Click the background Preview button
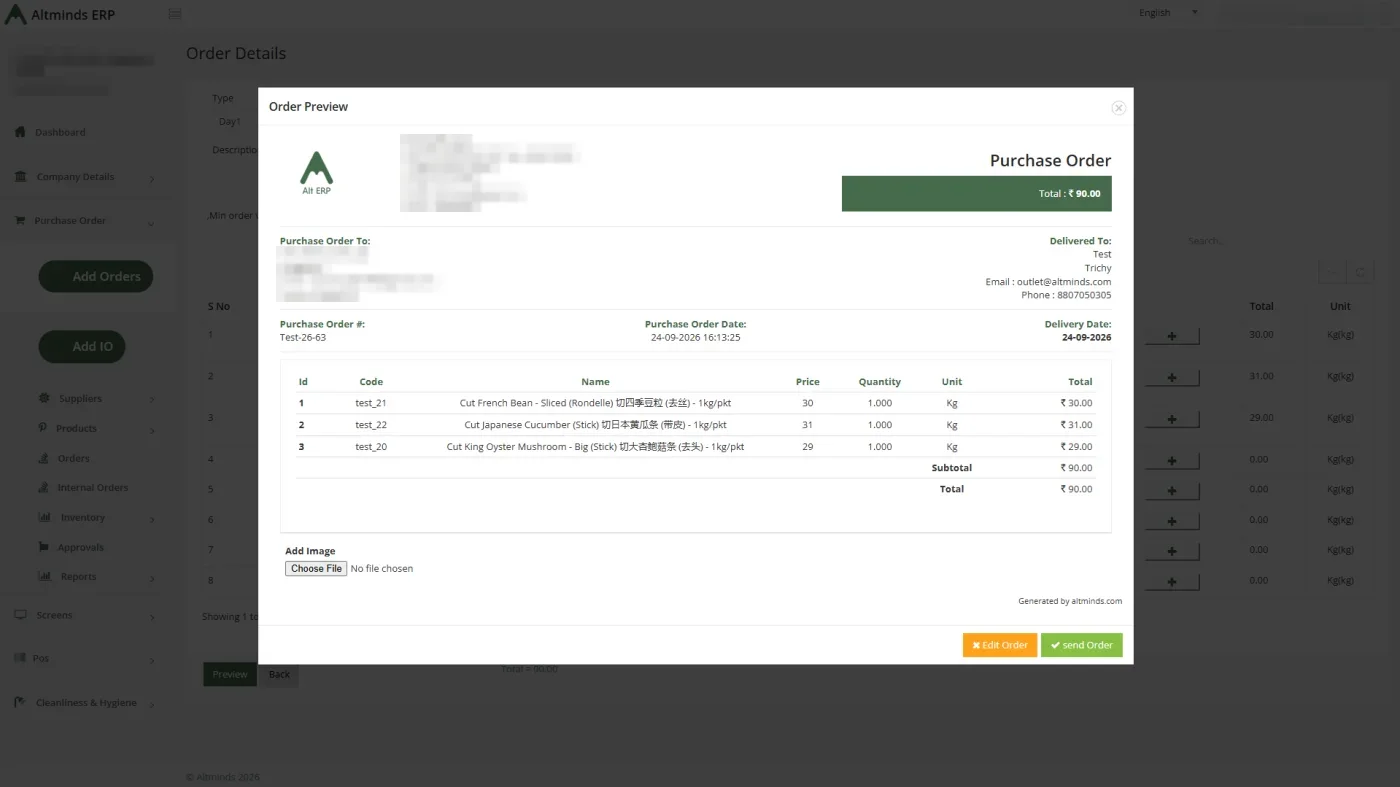 (230, 674)
